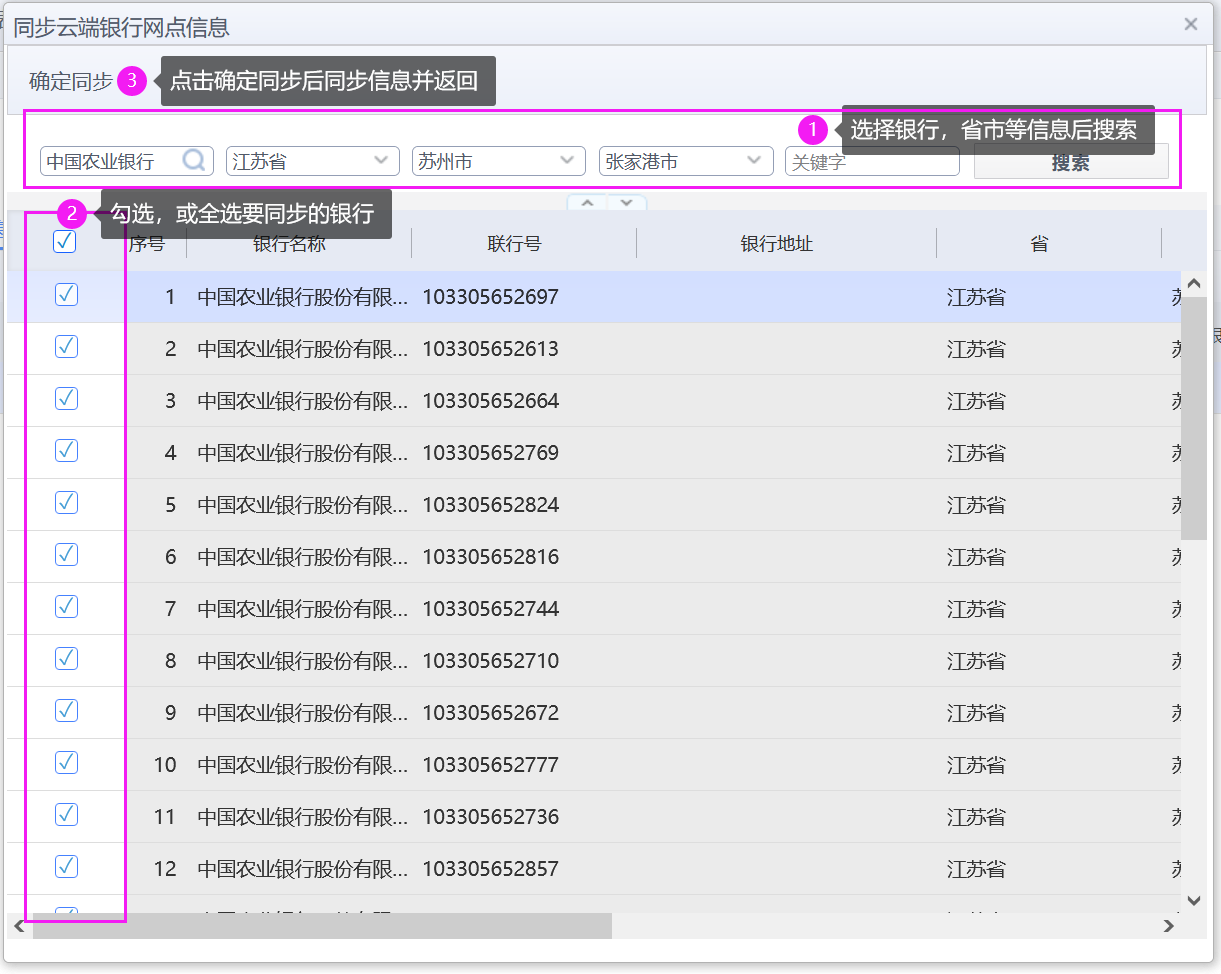Click the magnifier icon in bank field
The width and height of the screenshot is (1221, 974).
coord(194,160)
